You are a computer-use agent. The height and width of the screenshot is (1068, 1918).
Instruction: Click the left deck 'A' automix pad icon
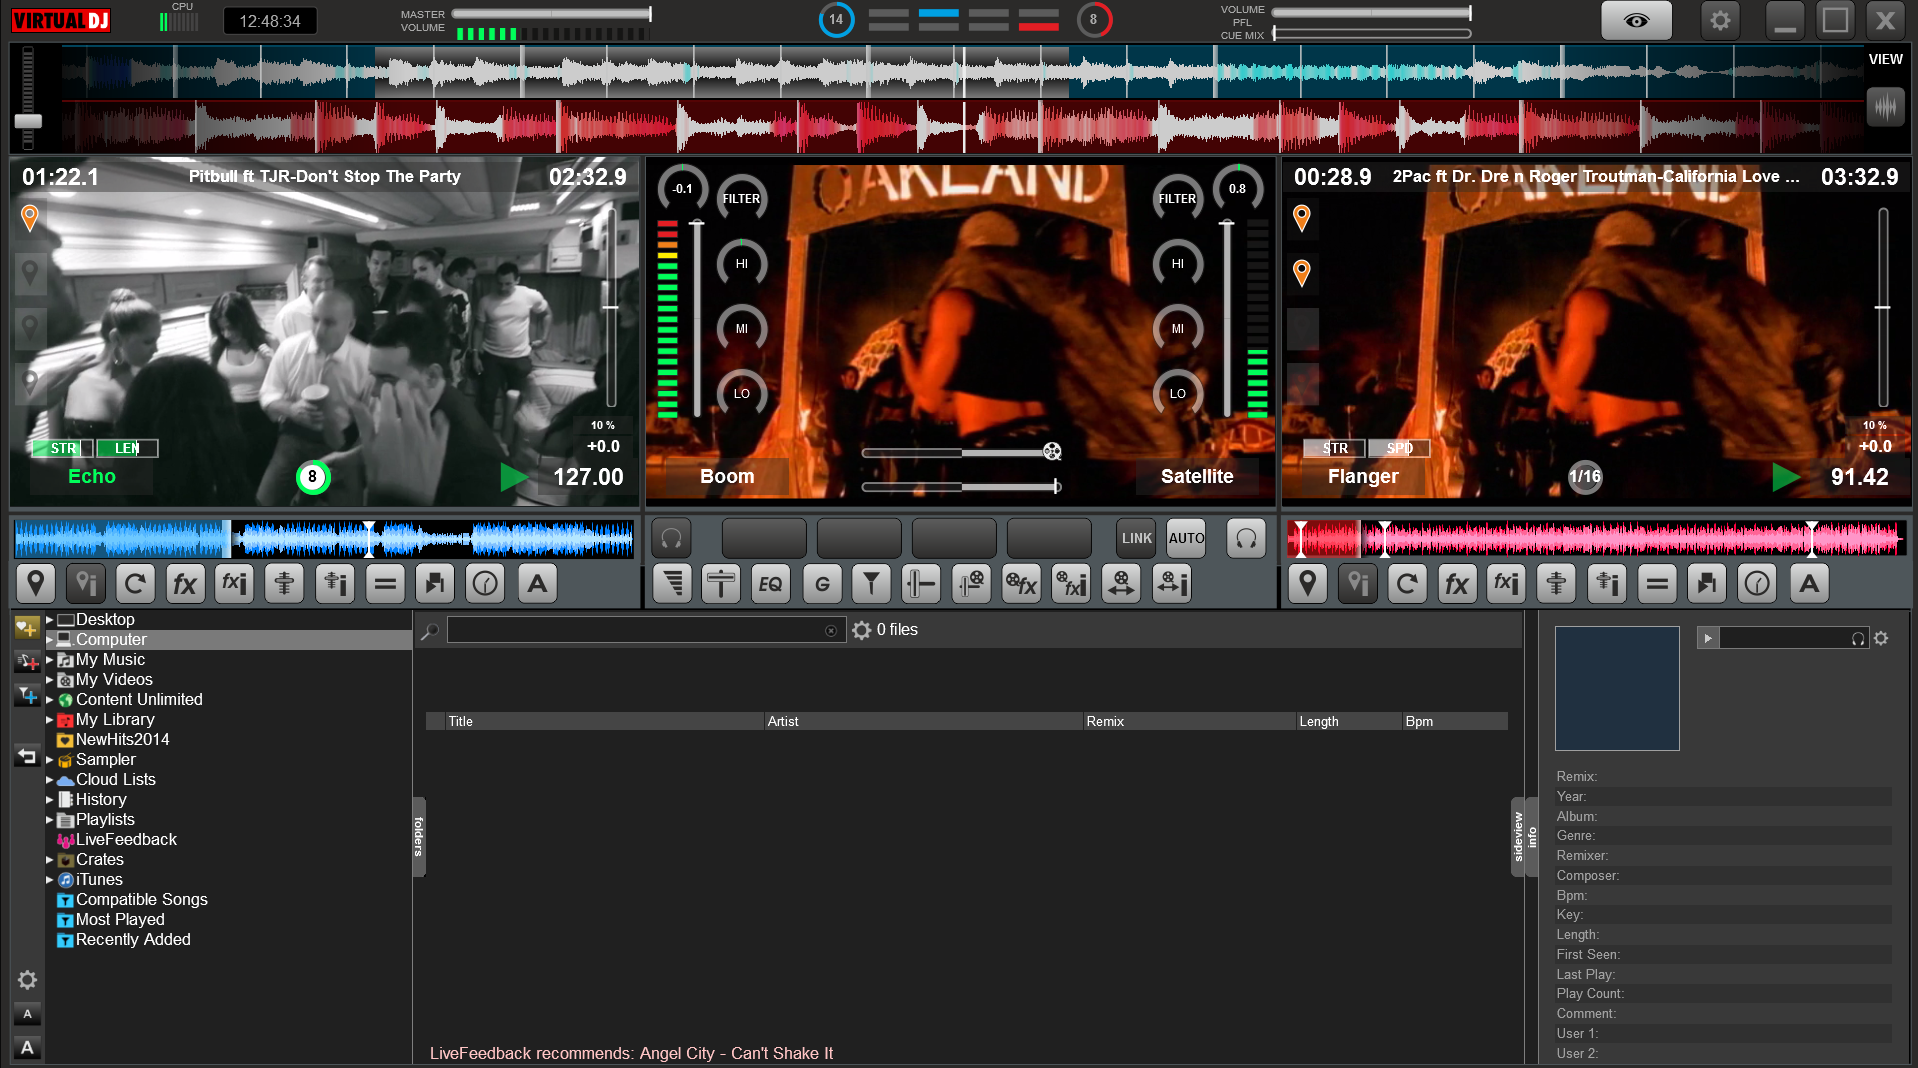[537, 583]
